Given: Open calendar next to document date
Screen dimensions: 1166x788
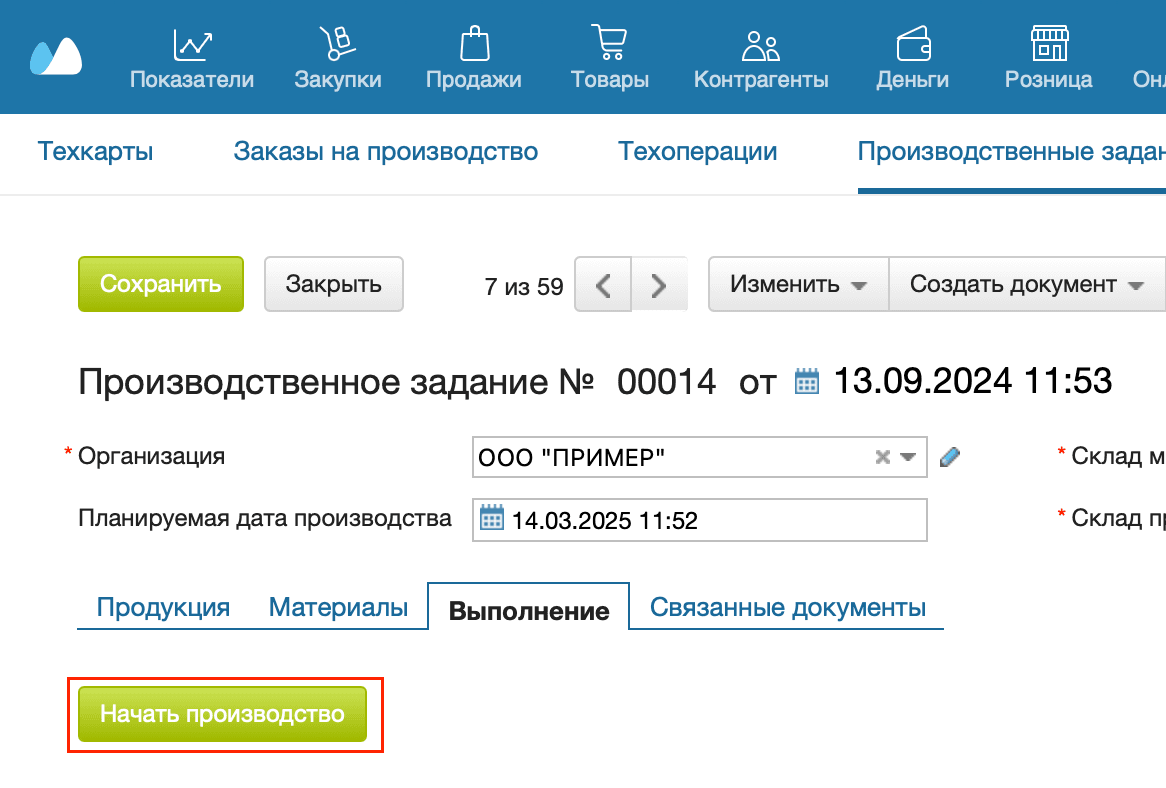Looking at the screenshot, I should (808, 380).
